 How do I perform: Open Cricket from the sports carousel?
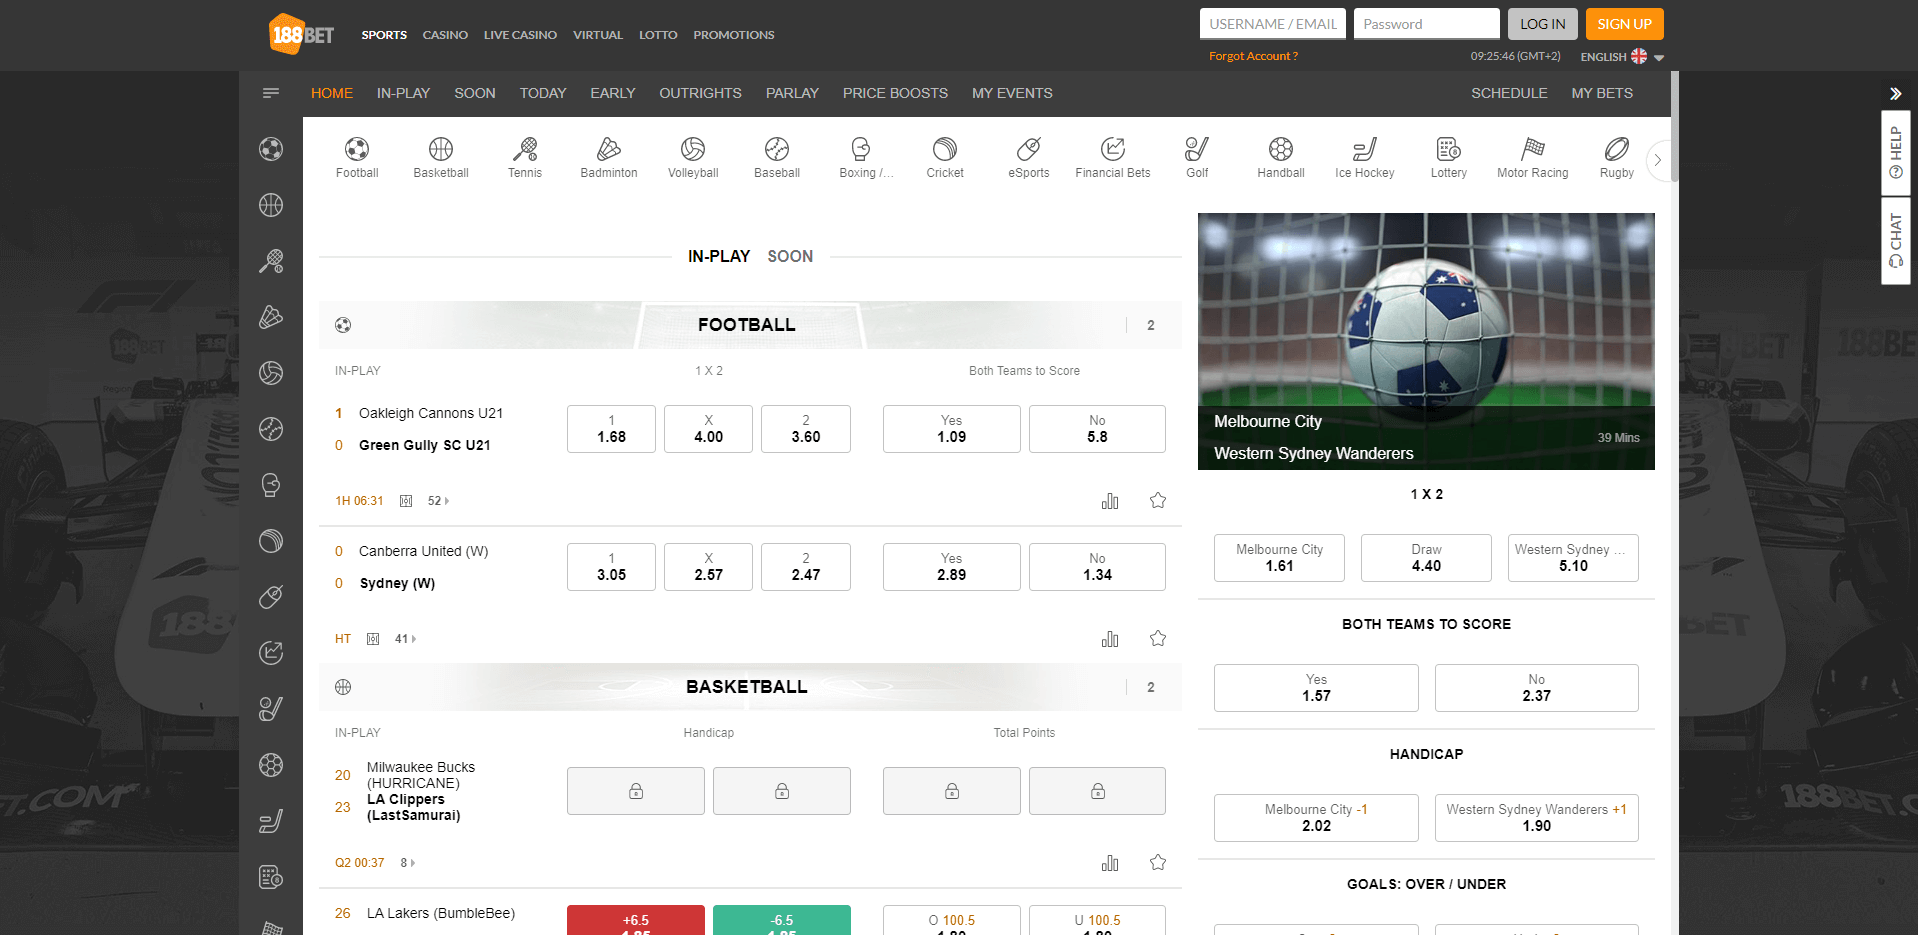click(x=945, y=158)
